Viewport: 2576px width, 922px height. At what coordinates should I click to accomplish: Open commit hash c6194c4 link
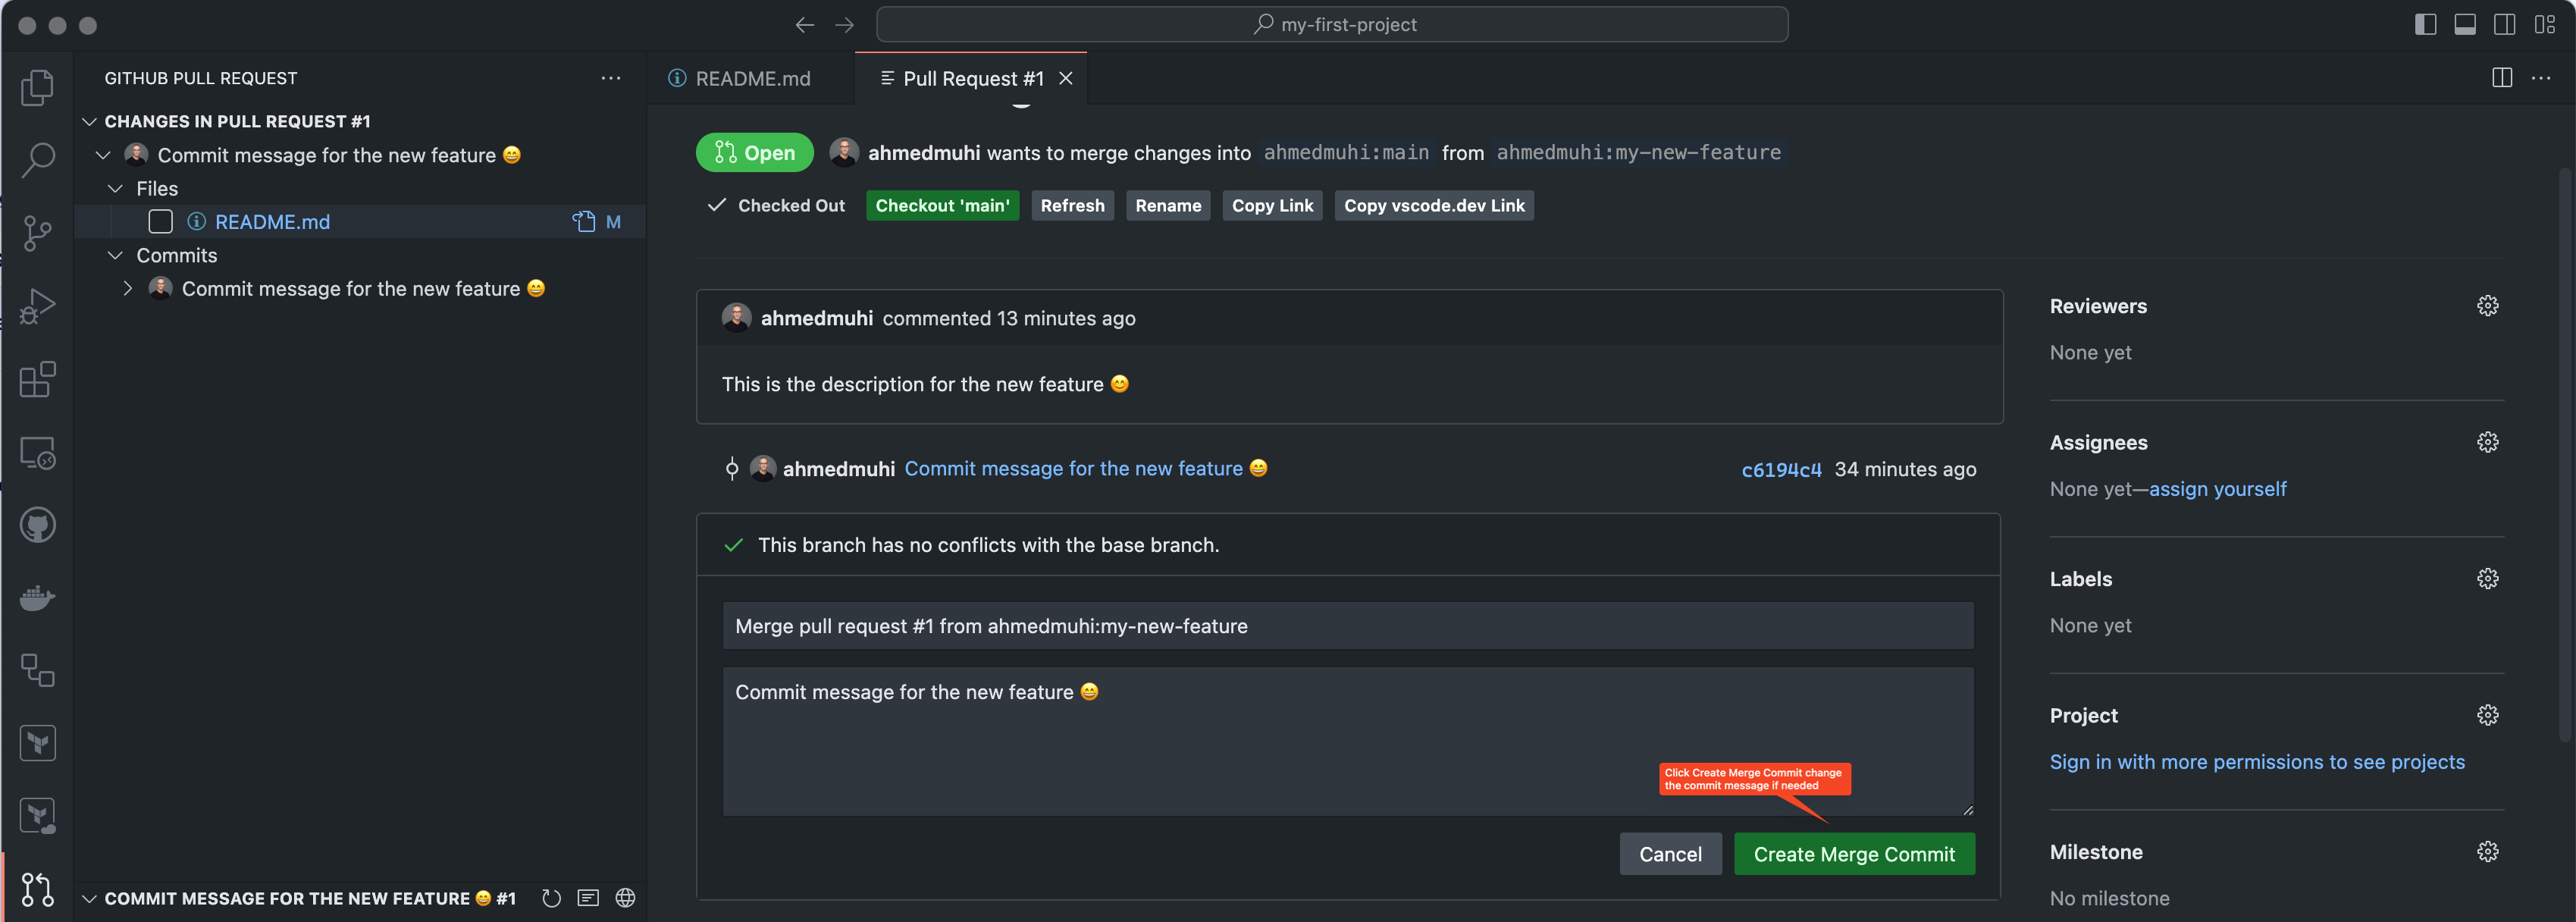(1781, 469)
